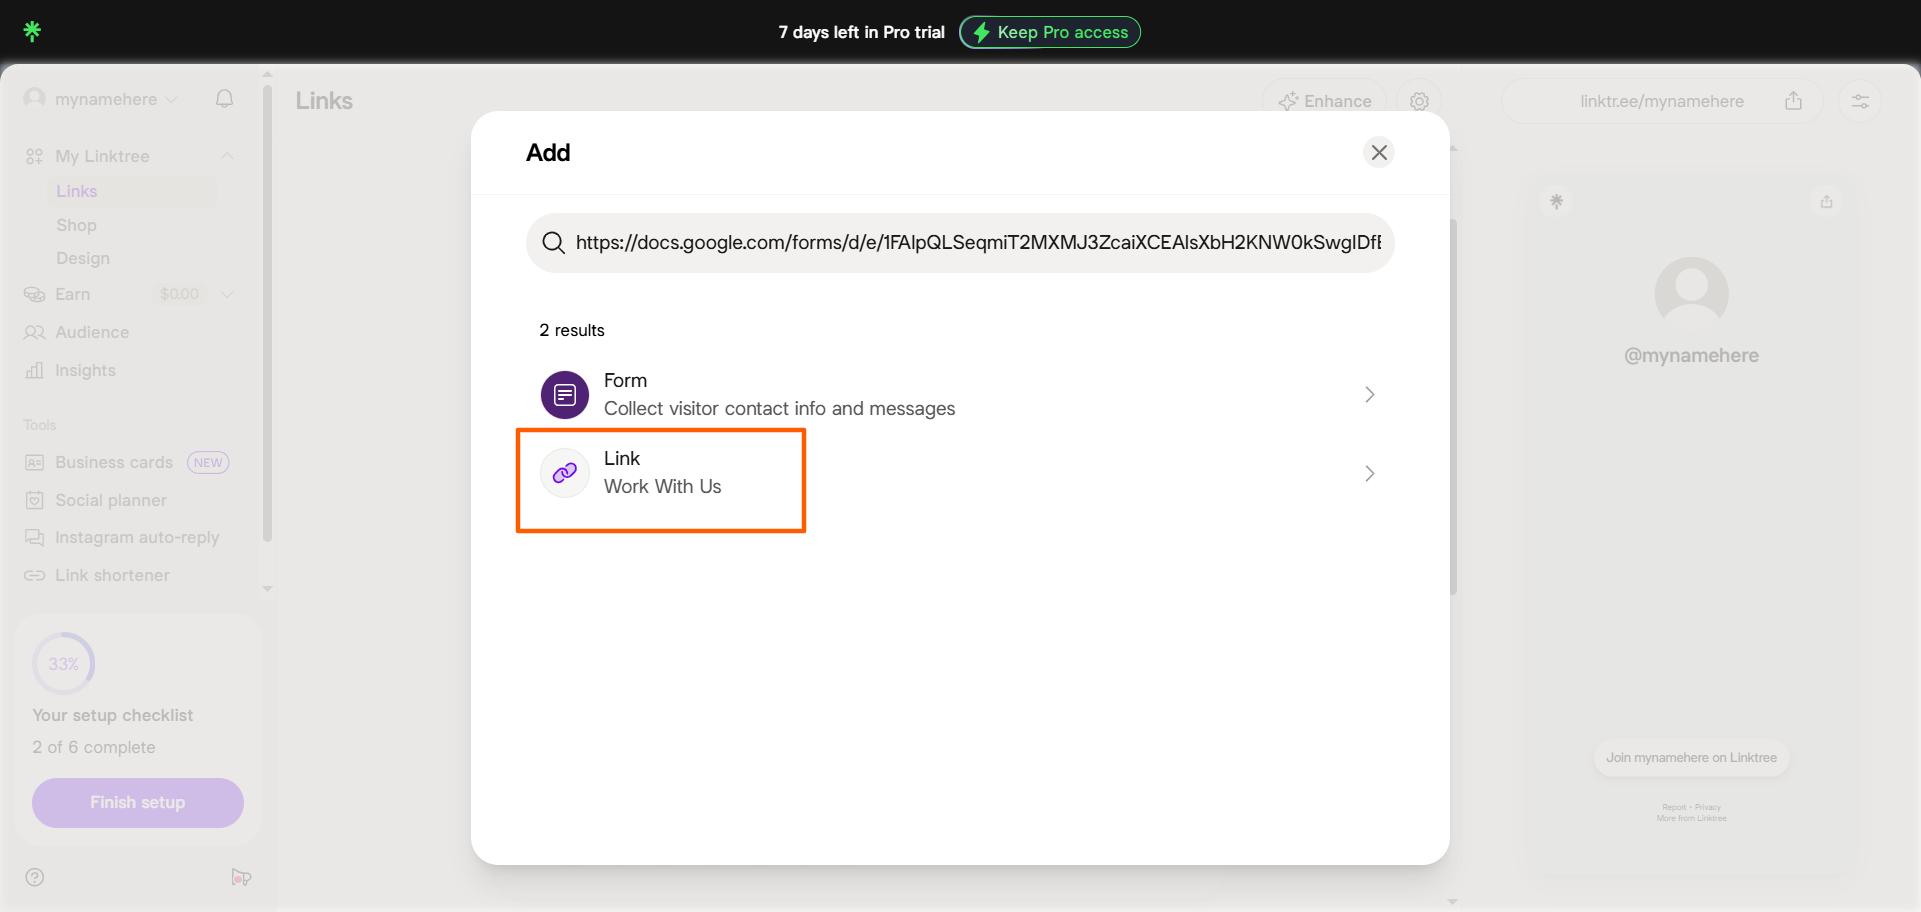
Task: Click the announcements megaphone icon
Action: [x=241, y=877]
